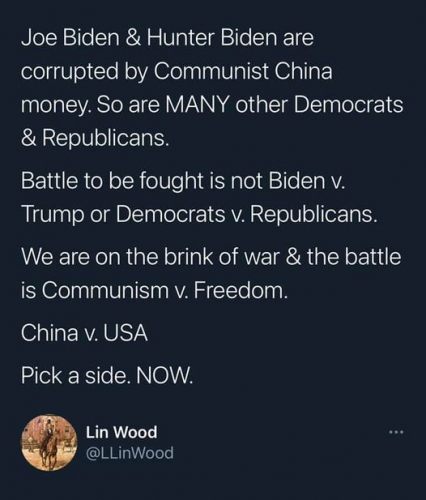Click the line 'corrupted by Communist China'

click(x=177, y=72)
